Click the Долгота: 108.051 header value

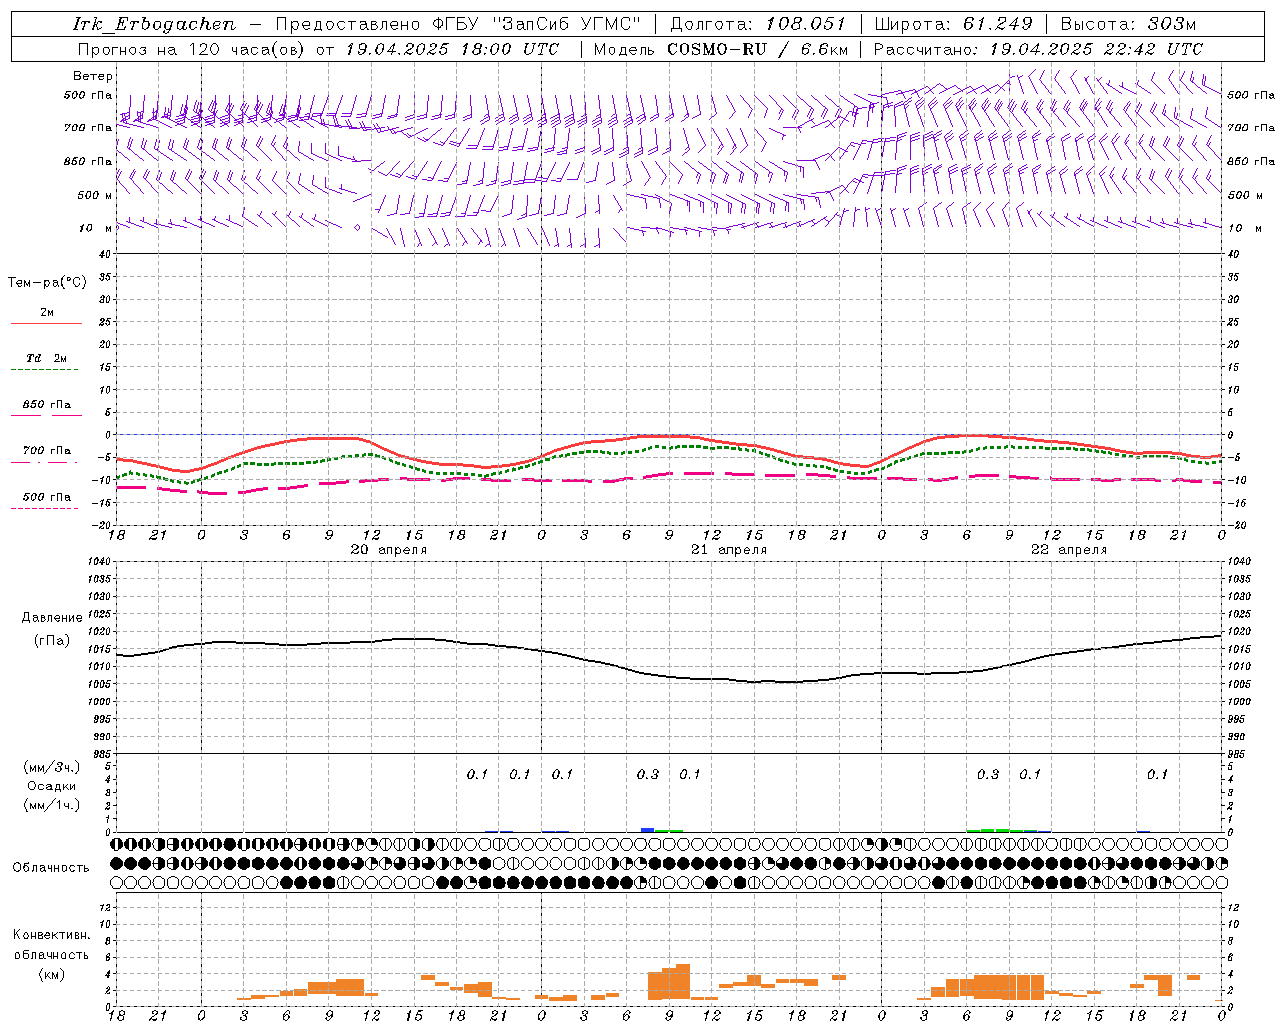point(758,24)
